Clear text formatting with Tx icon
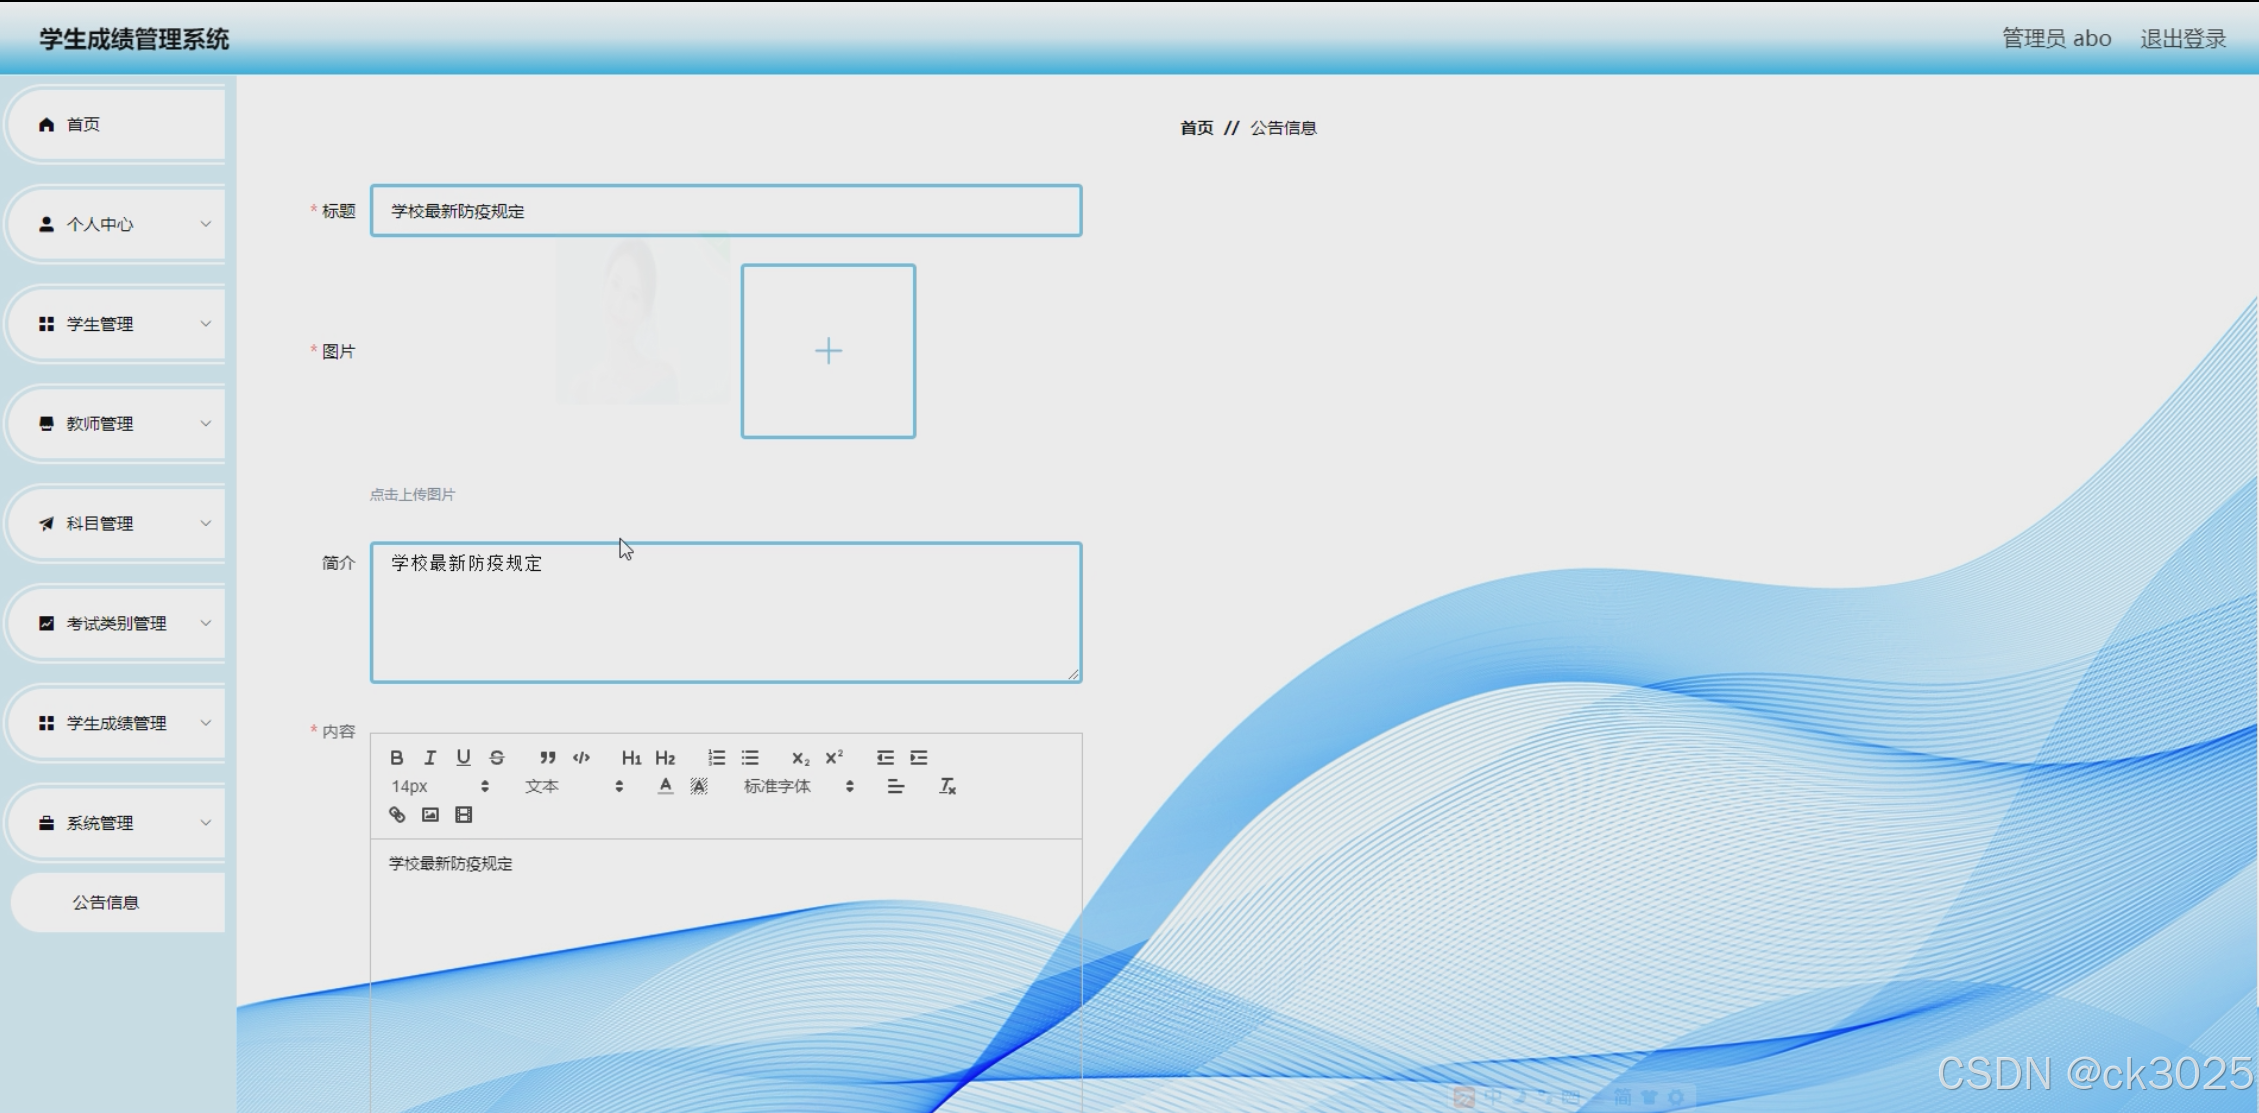 coord(947,786)
